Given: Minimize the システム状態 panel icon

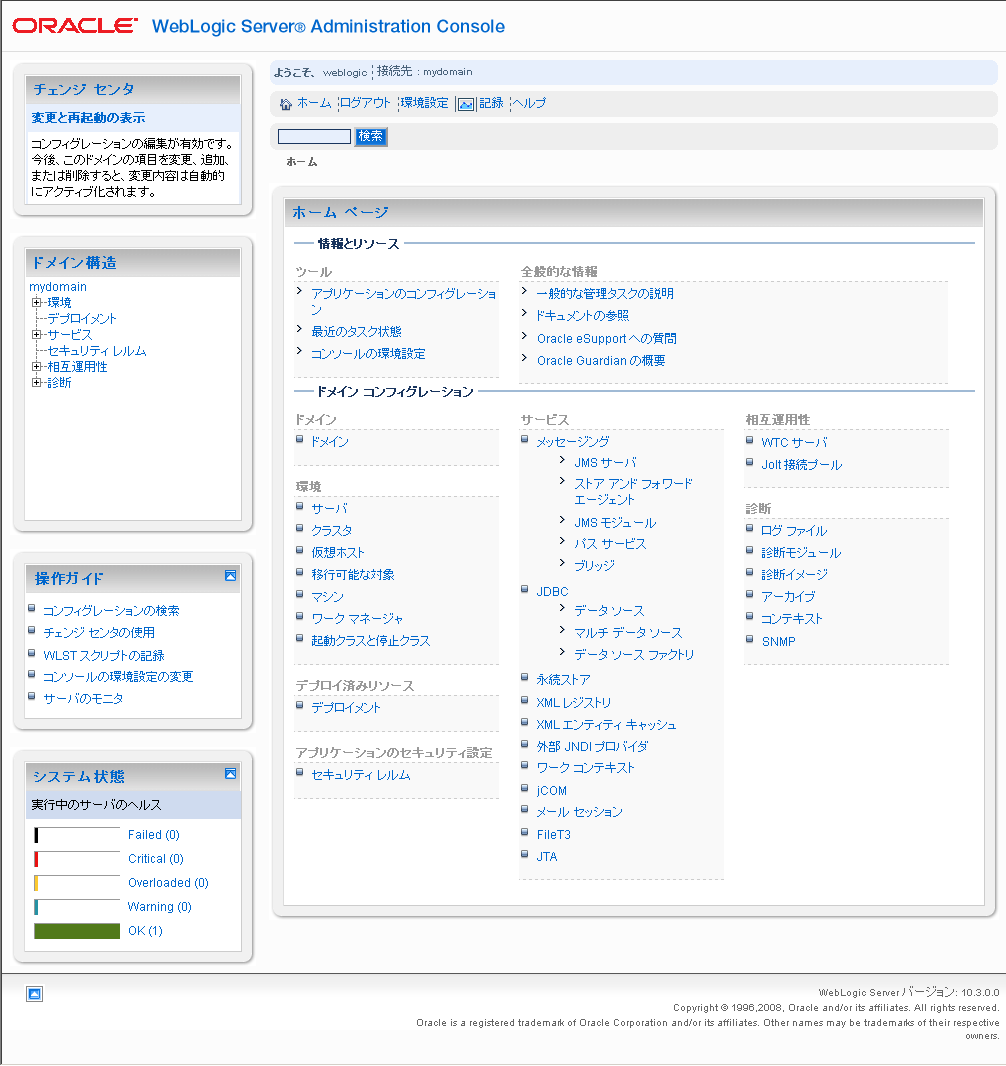Looking at the screenshot, I should 230,774.
